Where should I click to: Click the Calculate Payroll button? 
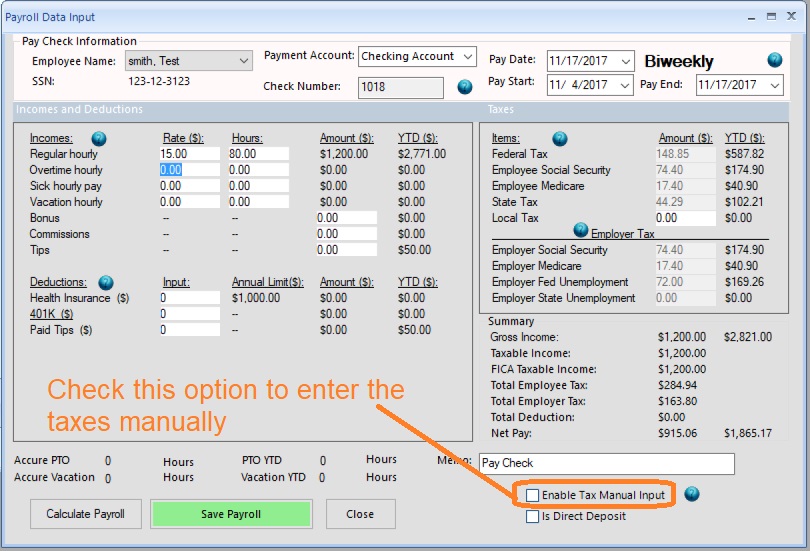(x=86, y=514)
